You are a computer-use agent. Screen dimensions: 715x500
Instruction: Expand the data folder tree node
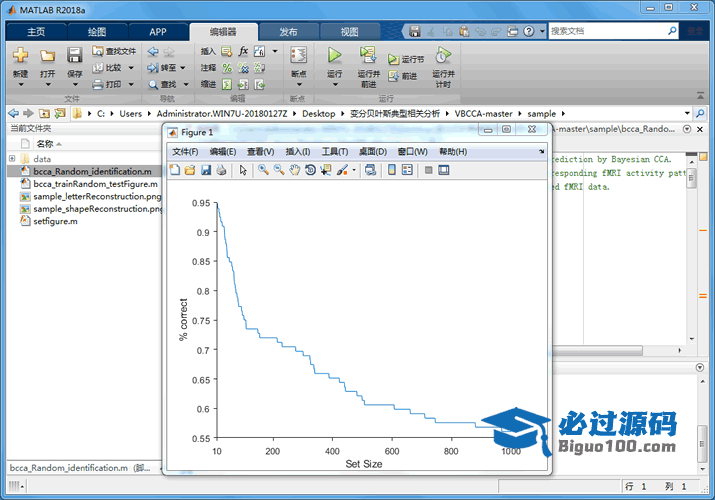pos(12,159)
